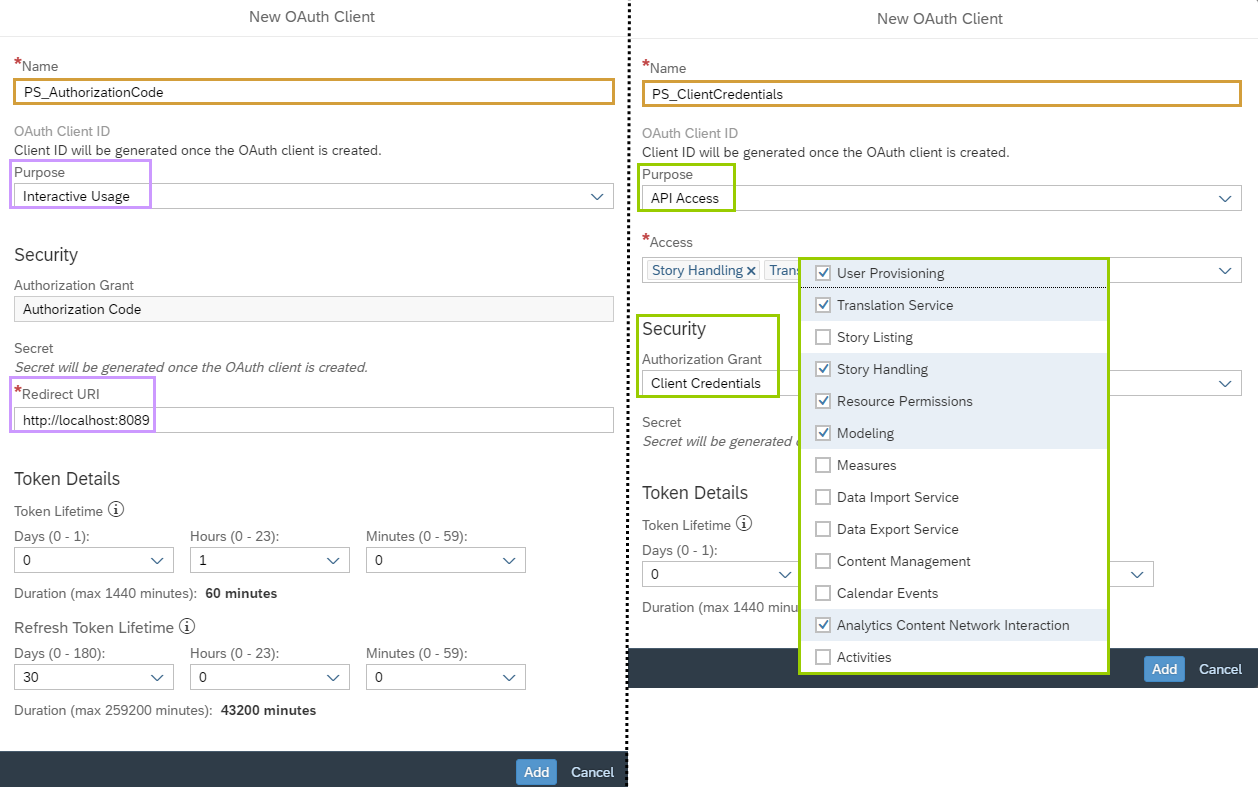This screenshot has height=787, width=1258.
Task: Click info icon beside Token Lifetime in right dialog
Action: tap(744, 524)
